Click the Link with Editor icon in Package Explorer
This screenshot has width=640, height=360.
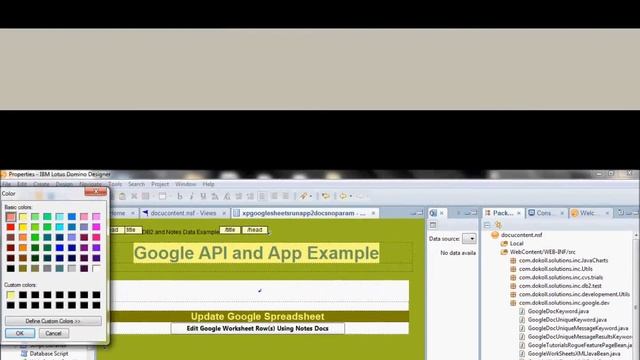click(x=498, y=225)
